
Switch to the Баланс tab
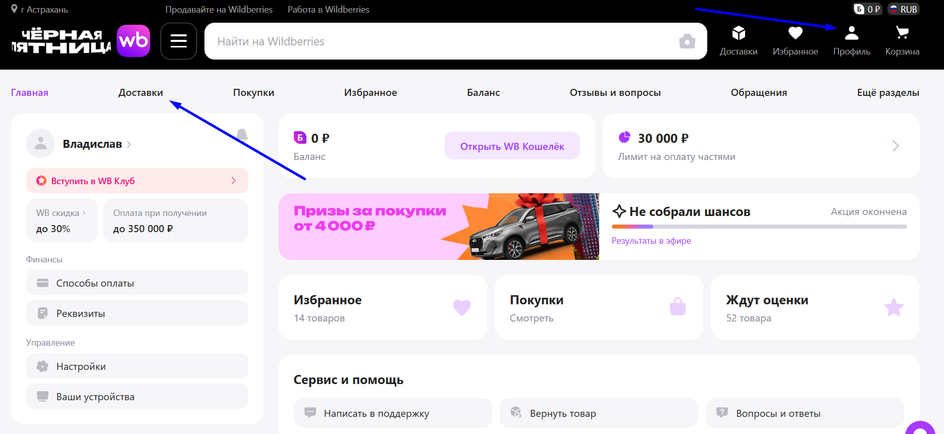(x=483, y=93)
